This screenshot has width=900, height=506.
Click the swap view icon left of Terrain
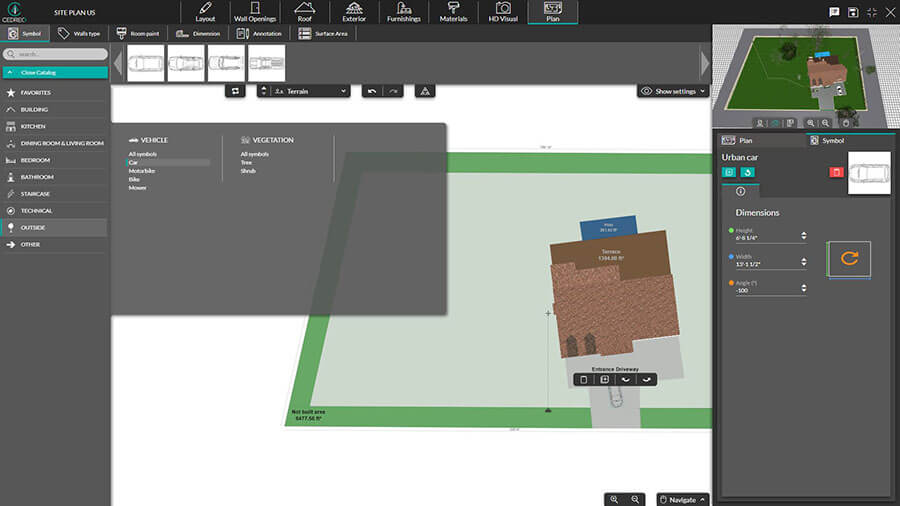(237, 91)
